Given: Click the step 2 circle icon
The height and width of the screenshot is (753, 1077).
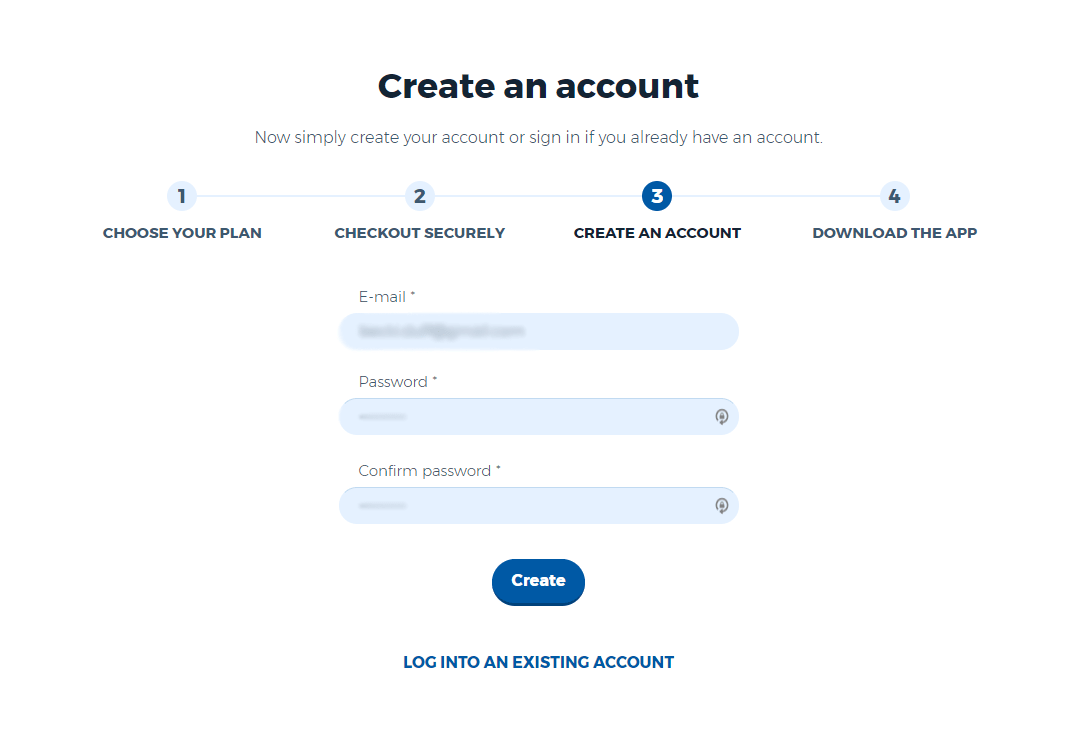Looking at the screenshot, I should (420, 196).
